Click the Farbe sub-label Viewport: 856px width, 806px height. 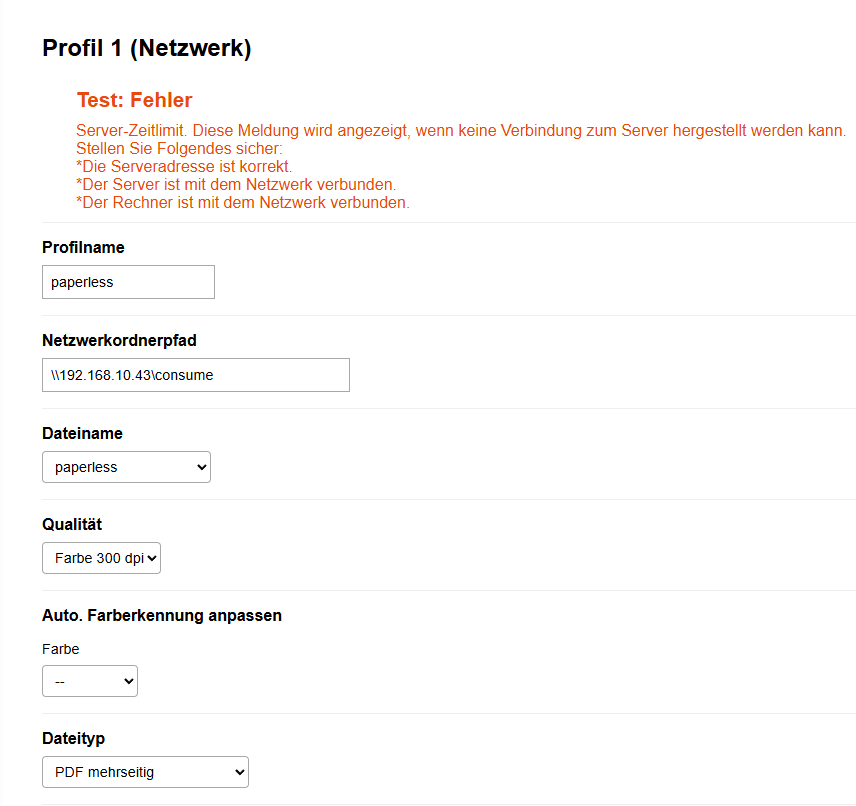[60, 649]
